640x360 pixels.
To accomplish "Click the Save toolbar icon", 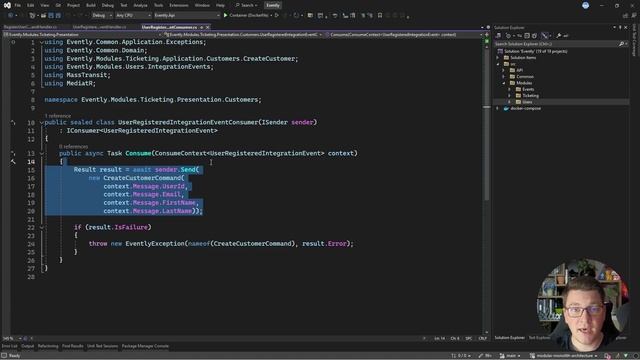I will (x=51, y=15).
